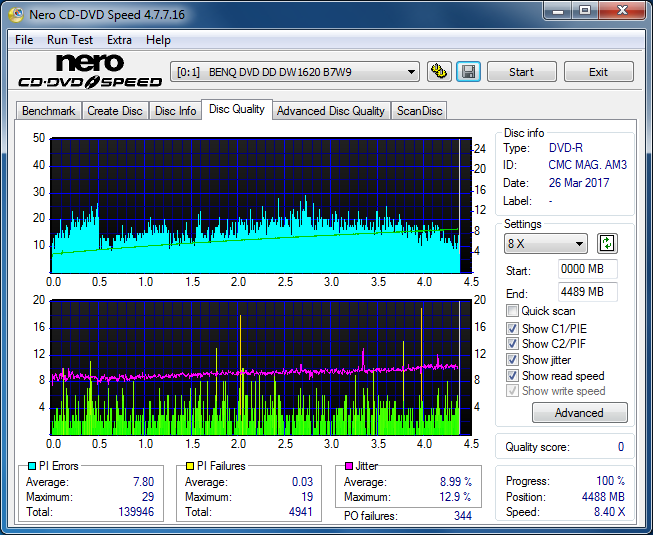
Task: Select the Disc Quality tab
Action: tap(237, 109)
